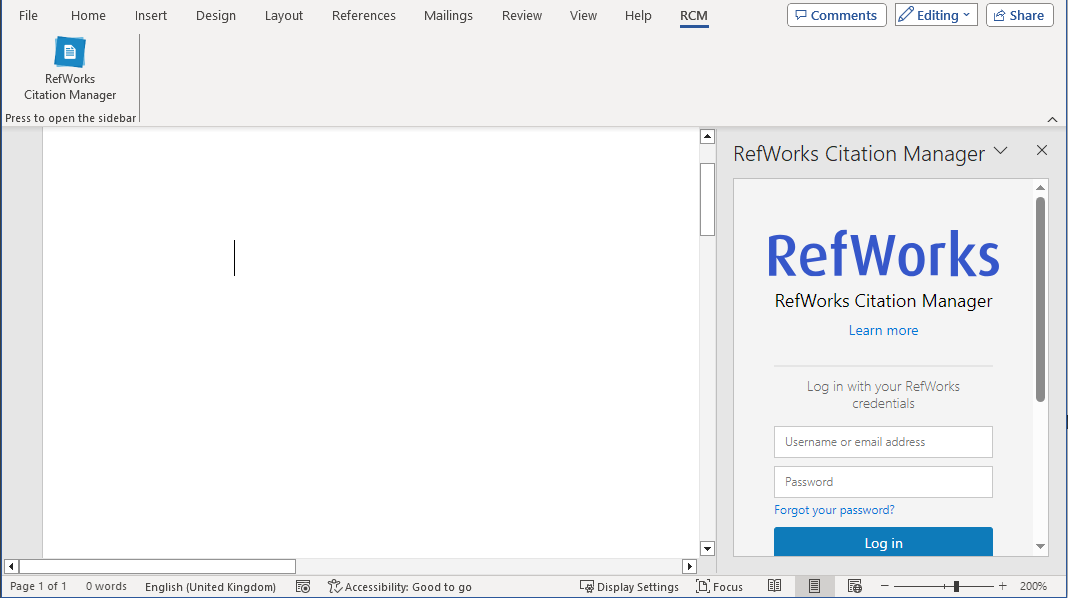Switch to the Review tab
Image resolution: width=1068 pixels, height=598 pixels.
[522, 15]
